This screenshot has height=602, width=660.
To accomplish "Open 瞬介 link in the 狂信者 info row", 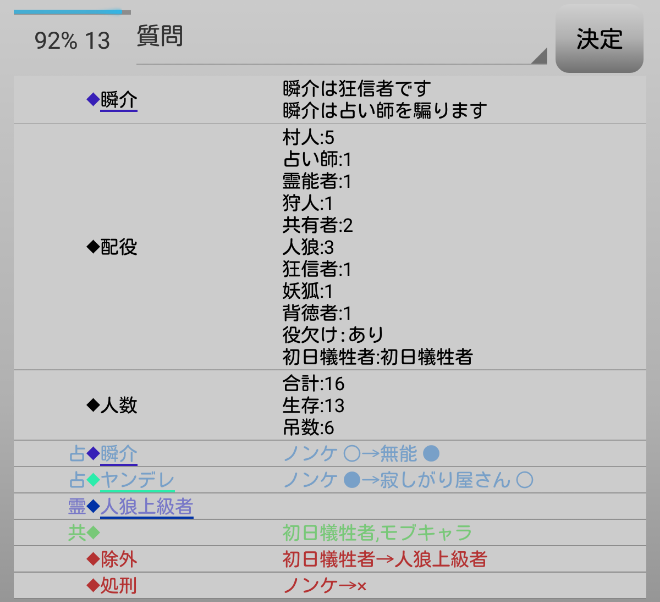I will click(x=119, y=100).
